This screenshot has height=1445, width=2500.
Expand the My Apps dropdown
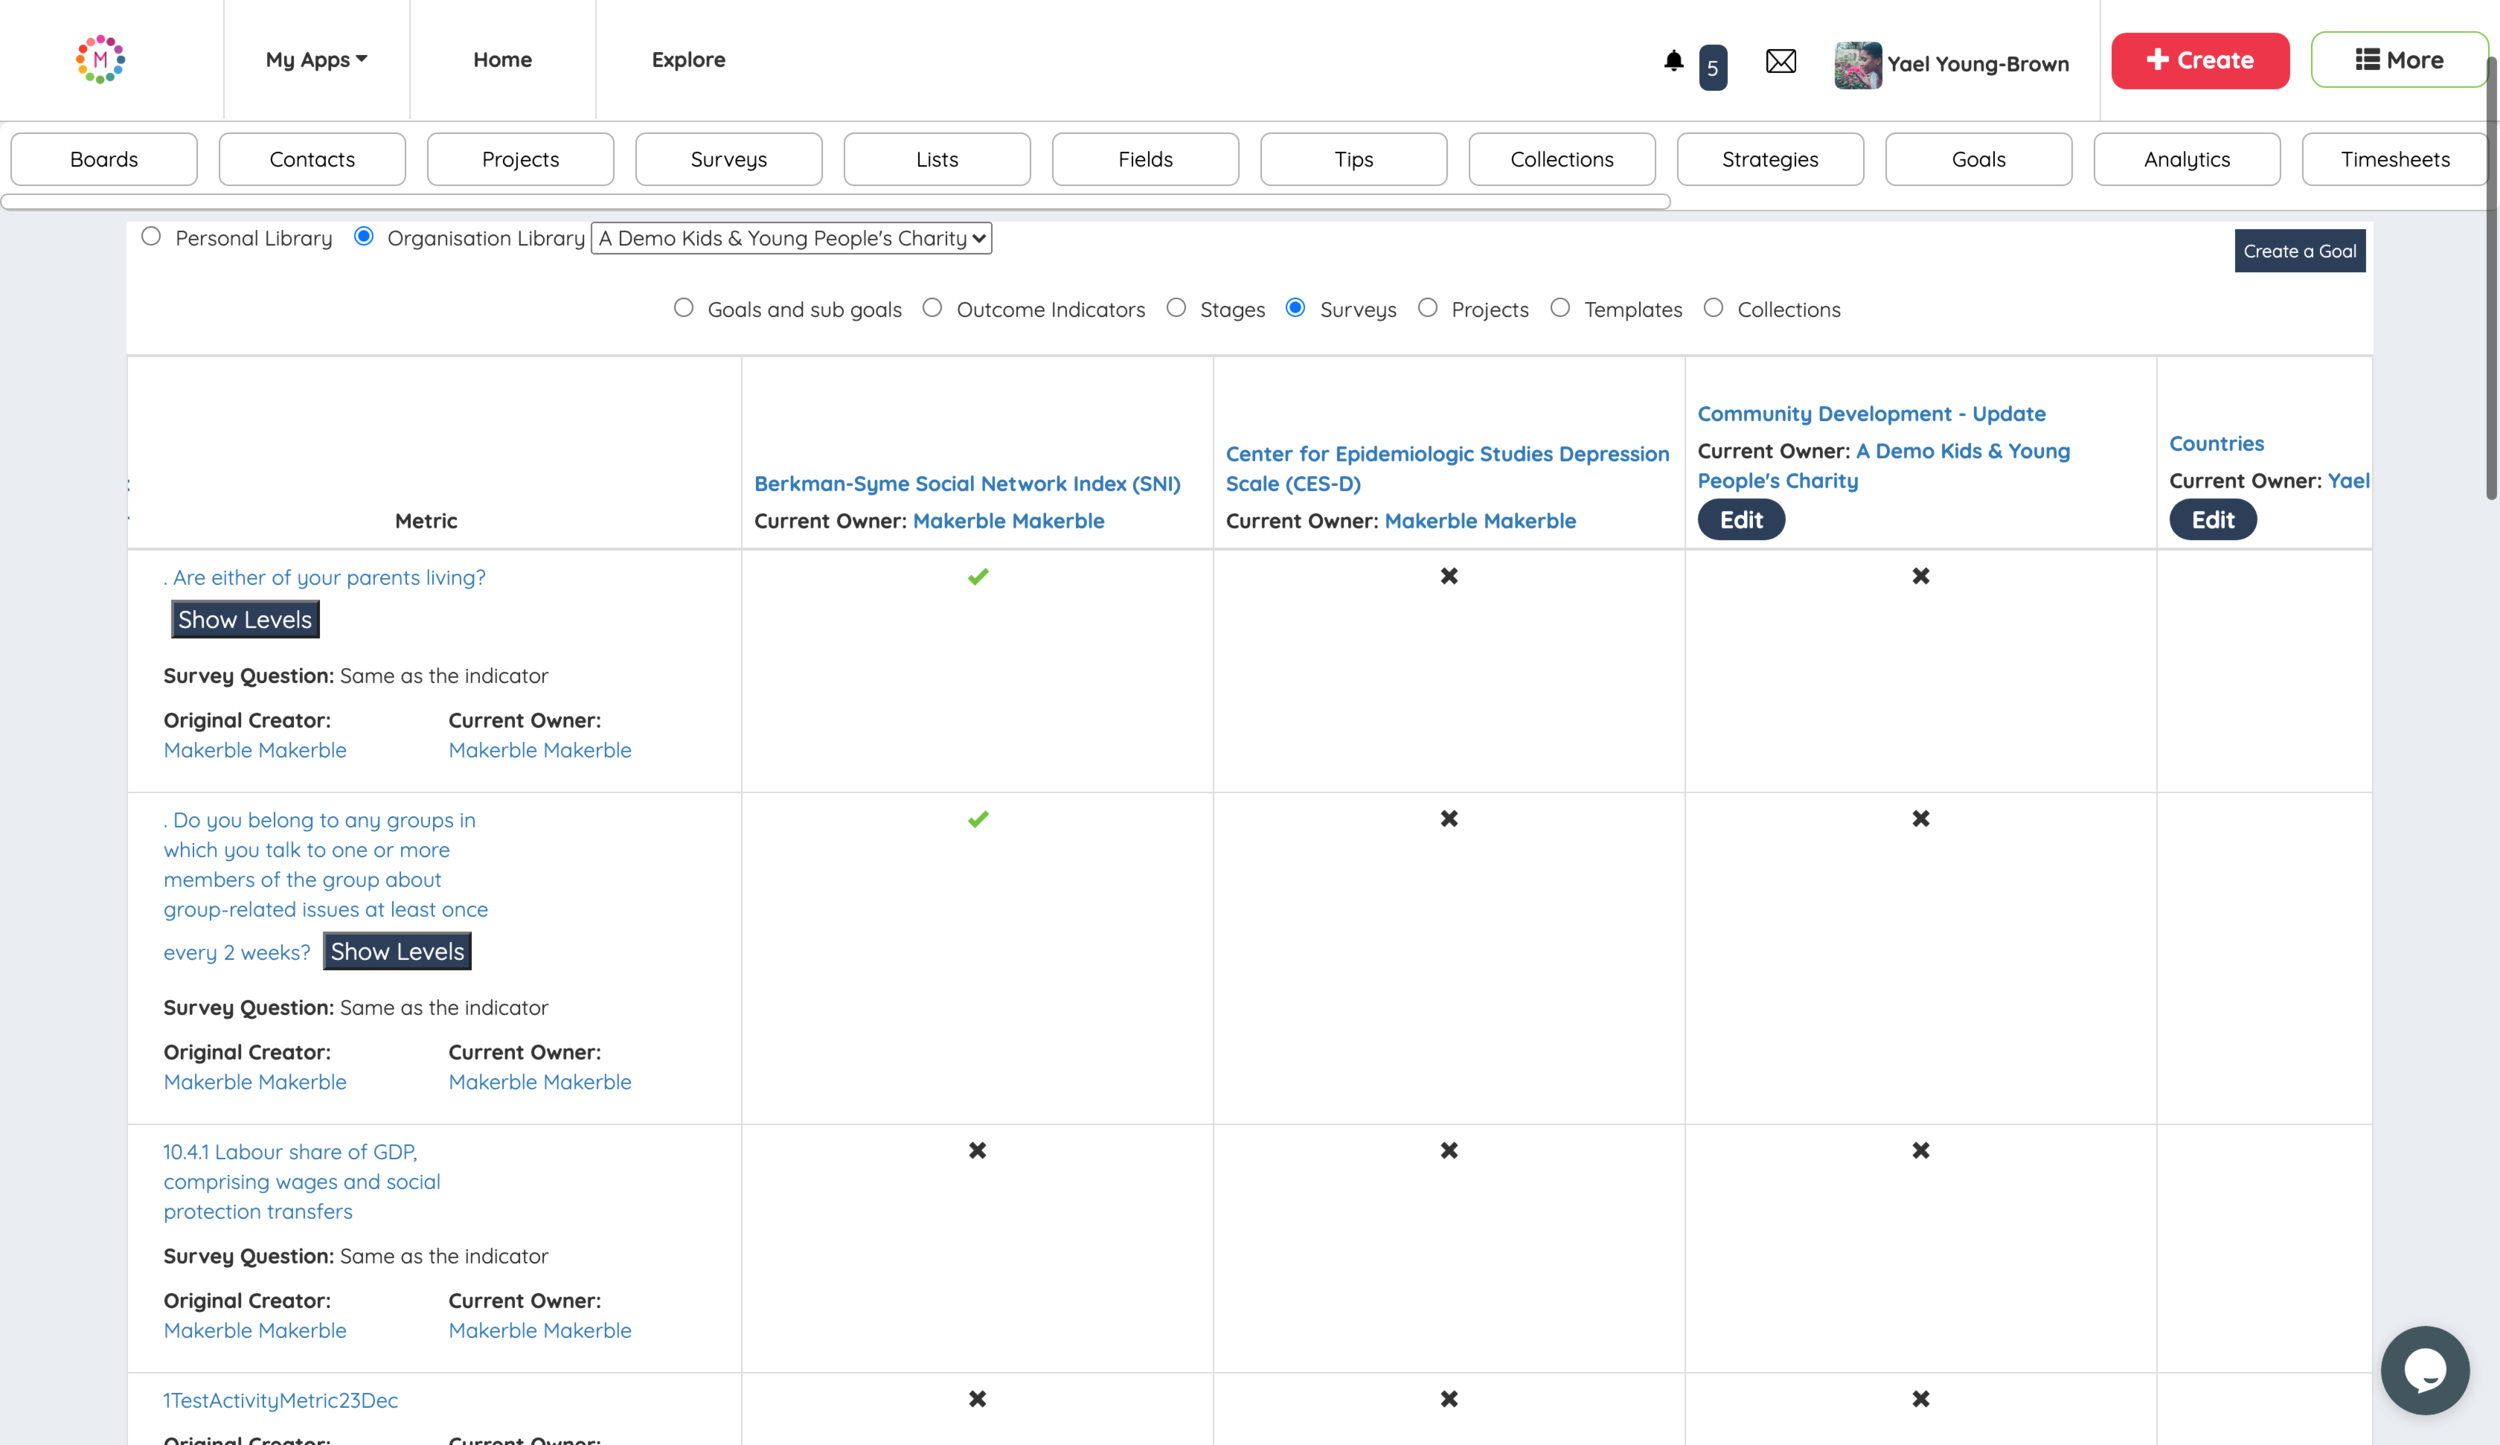(316, 60)
